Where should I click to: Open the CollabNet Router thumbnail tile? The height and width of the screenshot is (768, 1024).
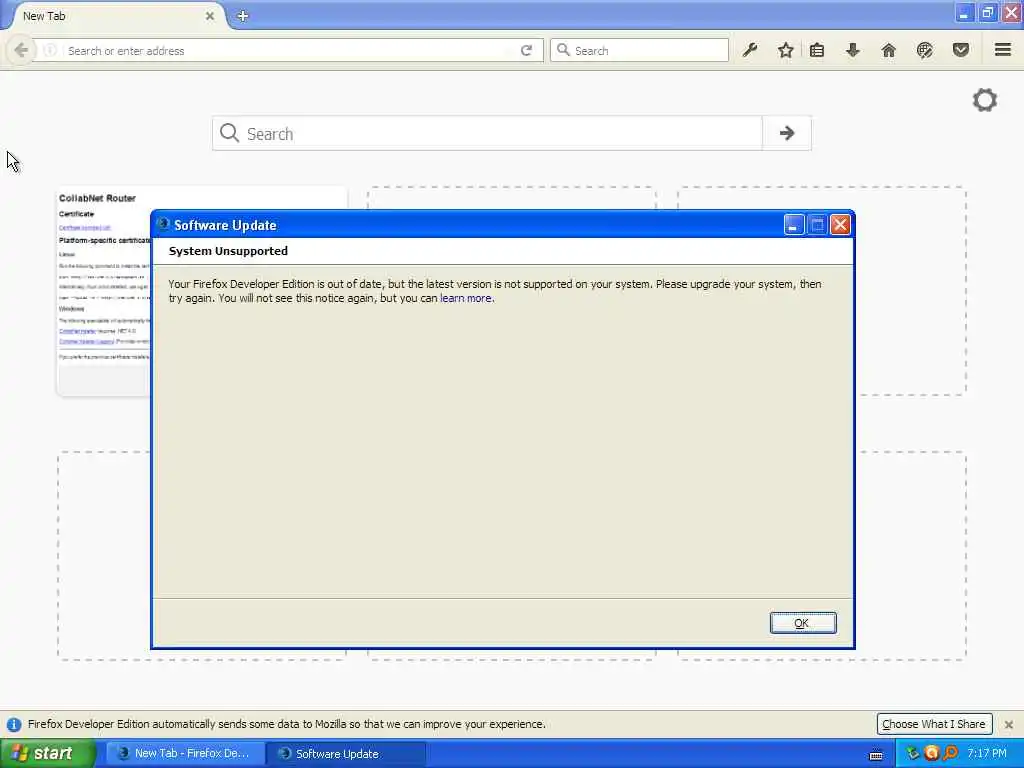coord(104,291)
